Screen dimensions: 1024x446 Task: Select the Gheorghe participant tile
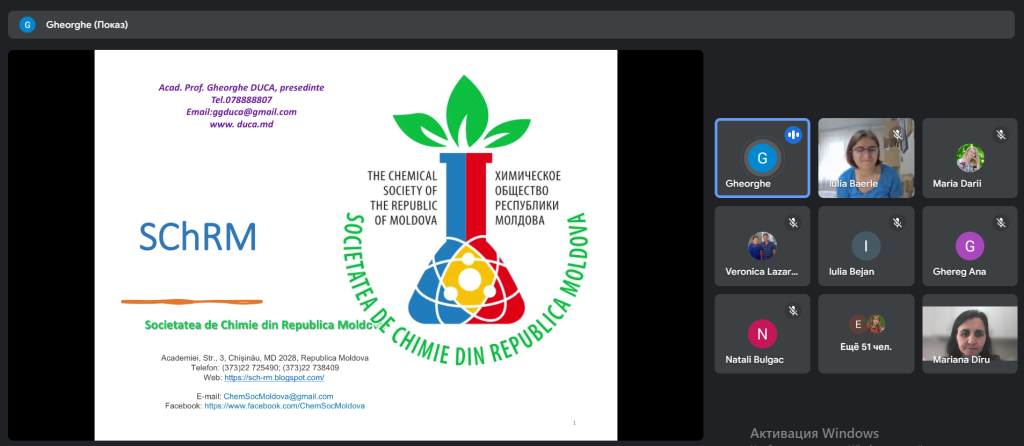762,158
